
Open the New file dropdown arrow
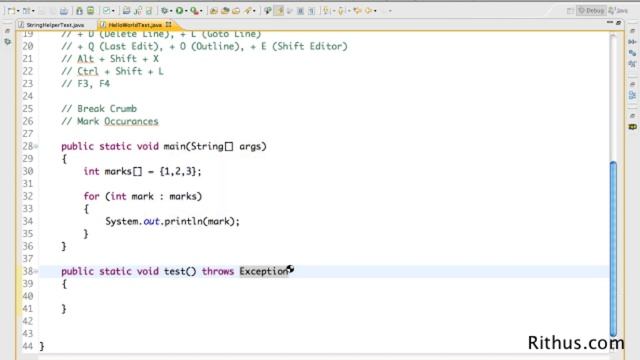click(18, 11)
